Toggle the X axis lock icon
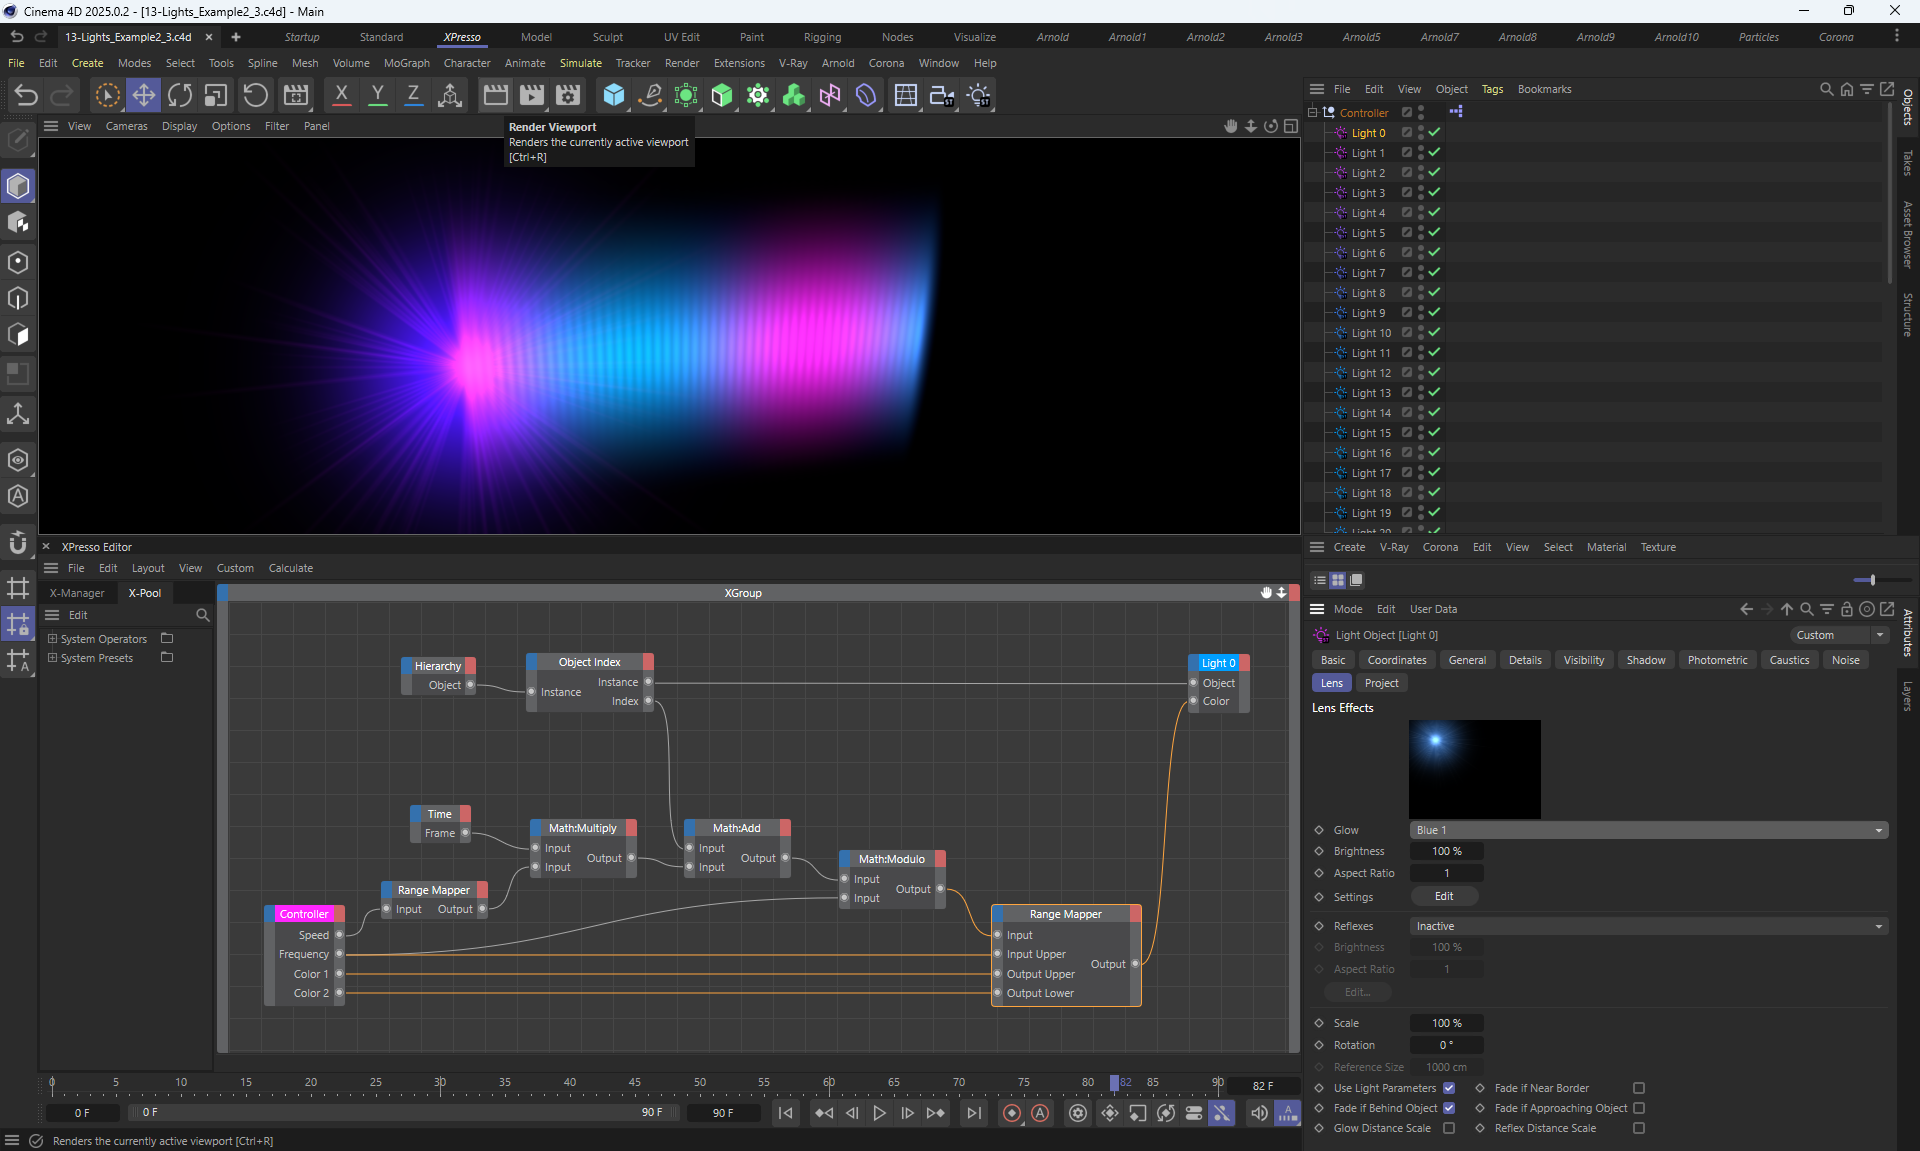The height and width of the screenshot is (1151, 1920). [341, 95]
